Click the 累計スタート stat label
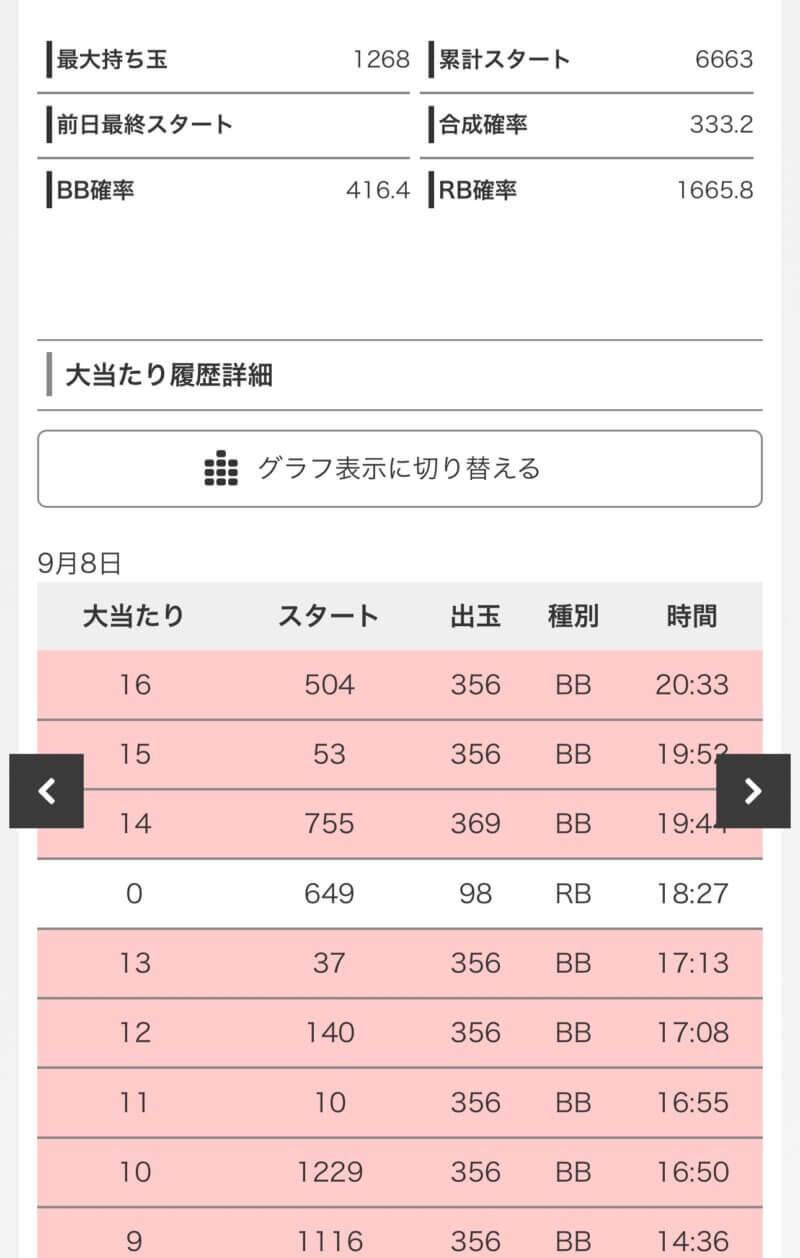Screen dimensions: 800x1258 click(x=504, y=60)
